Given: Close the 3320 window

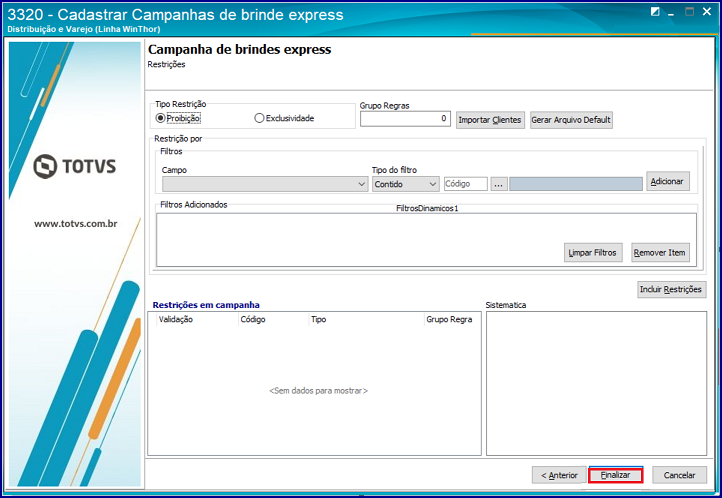Looking at the screenshot, I should pyautogui.click(x=707, y=12).
